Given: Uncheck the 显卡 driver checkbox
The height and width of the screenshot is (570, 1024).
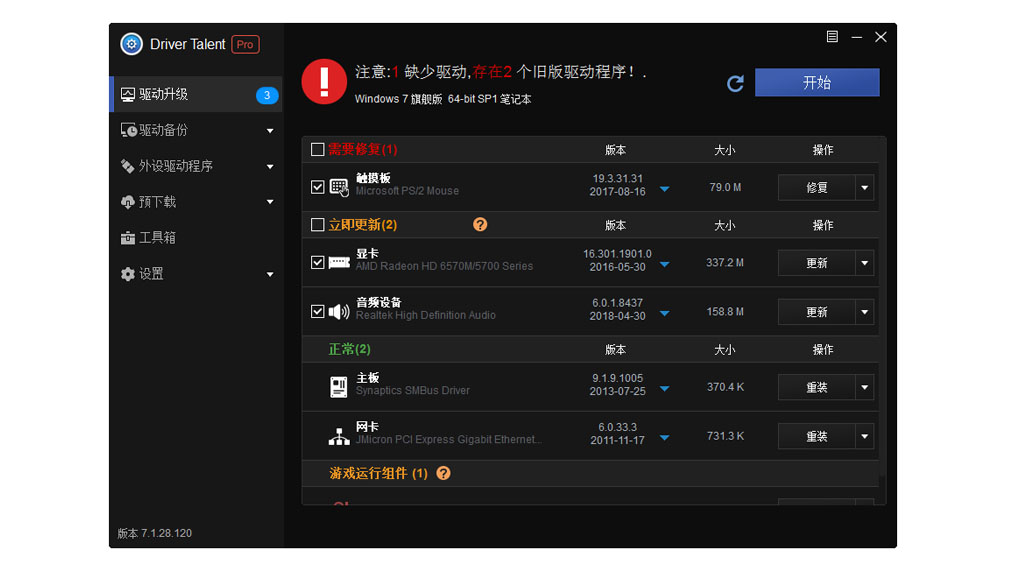Looking at the screenshot, I should click(x=317, y=262).
